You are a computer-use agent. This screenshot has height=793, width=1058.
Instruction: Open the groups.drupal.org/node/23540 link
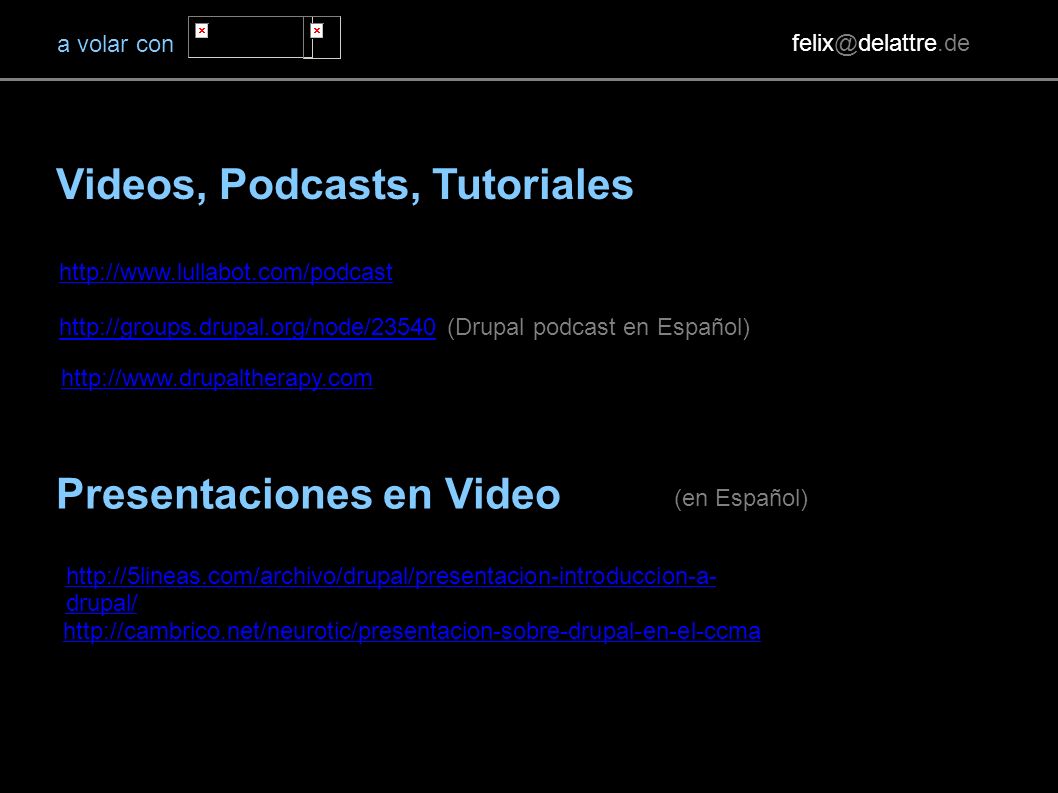click(248, 327)
